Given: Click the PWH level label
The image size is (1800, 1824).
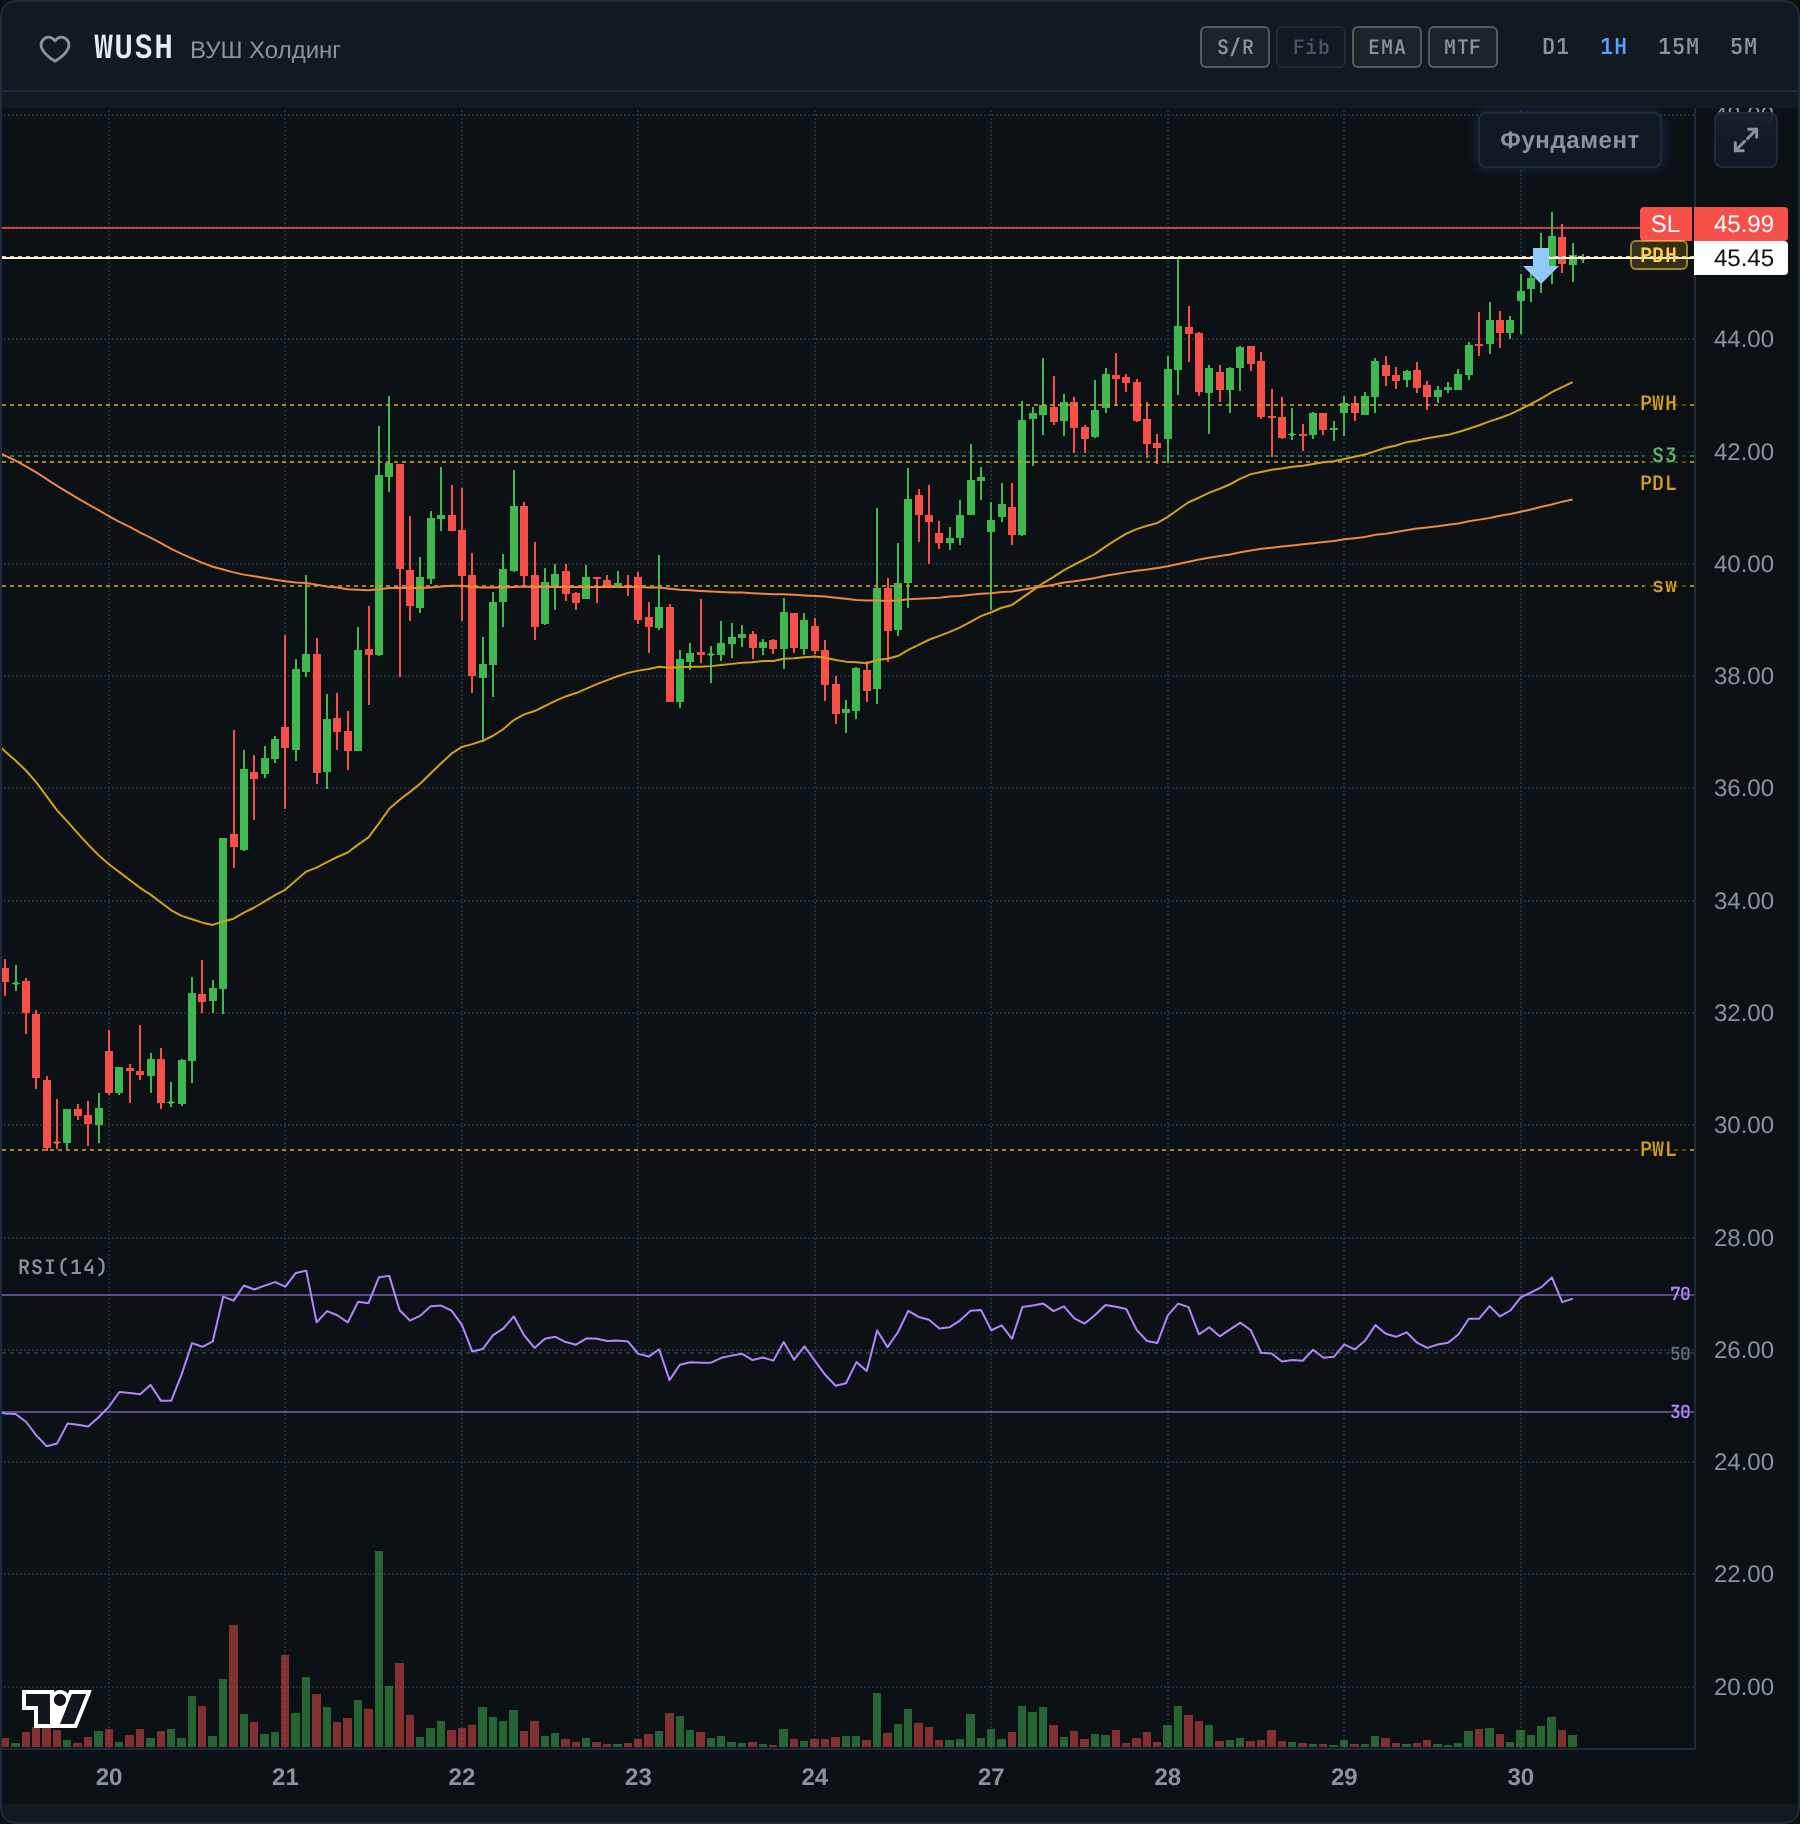Looking at the screenshot, I should (1658, 403).
